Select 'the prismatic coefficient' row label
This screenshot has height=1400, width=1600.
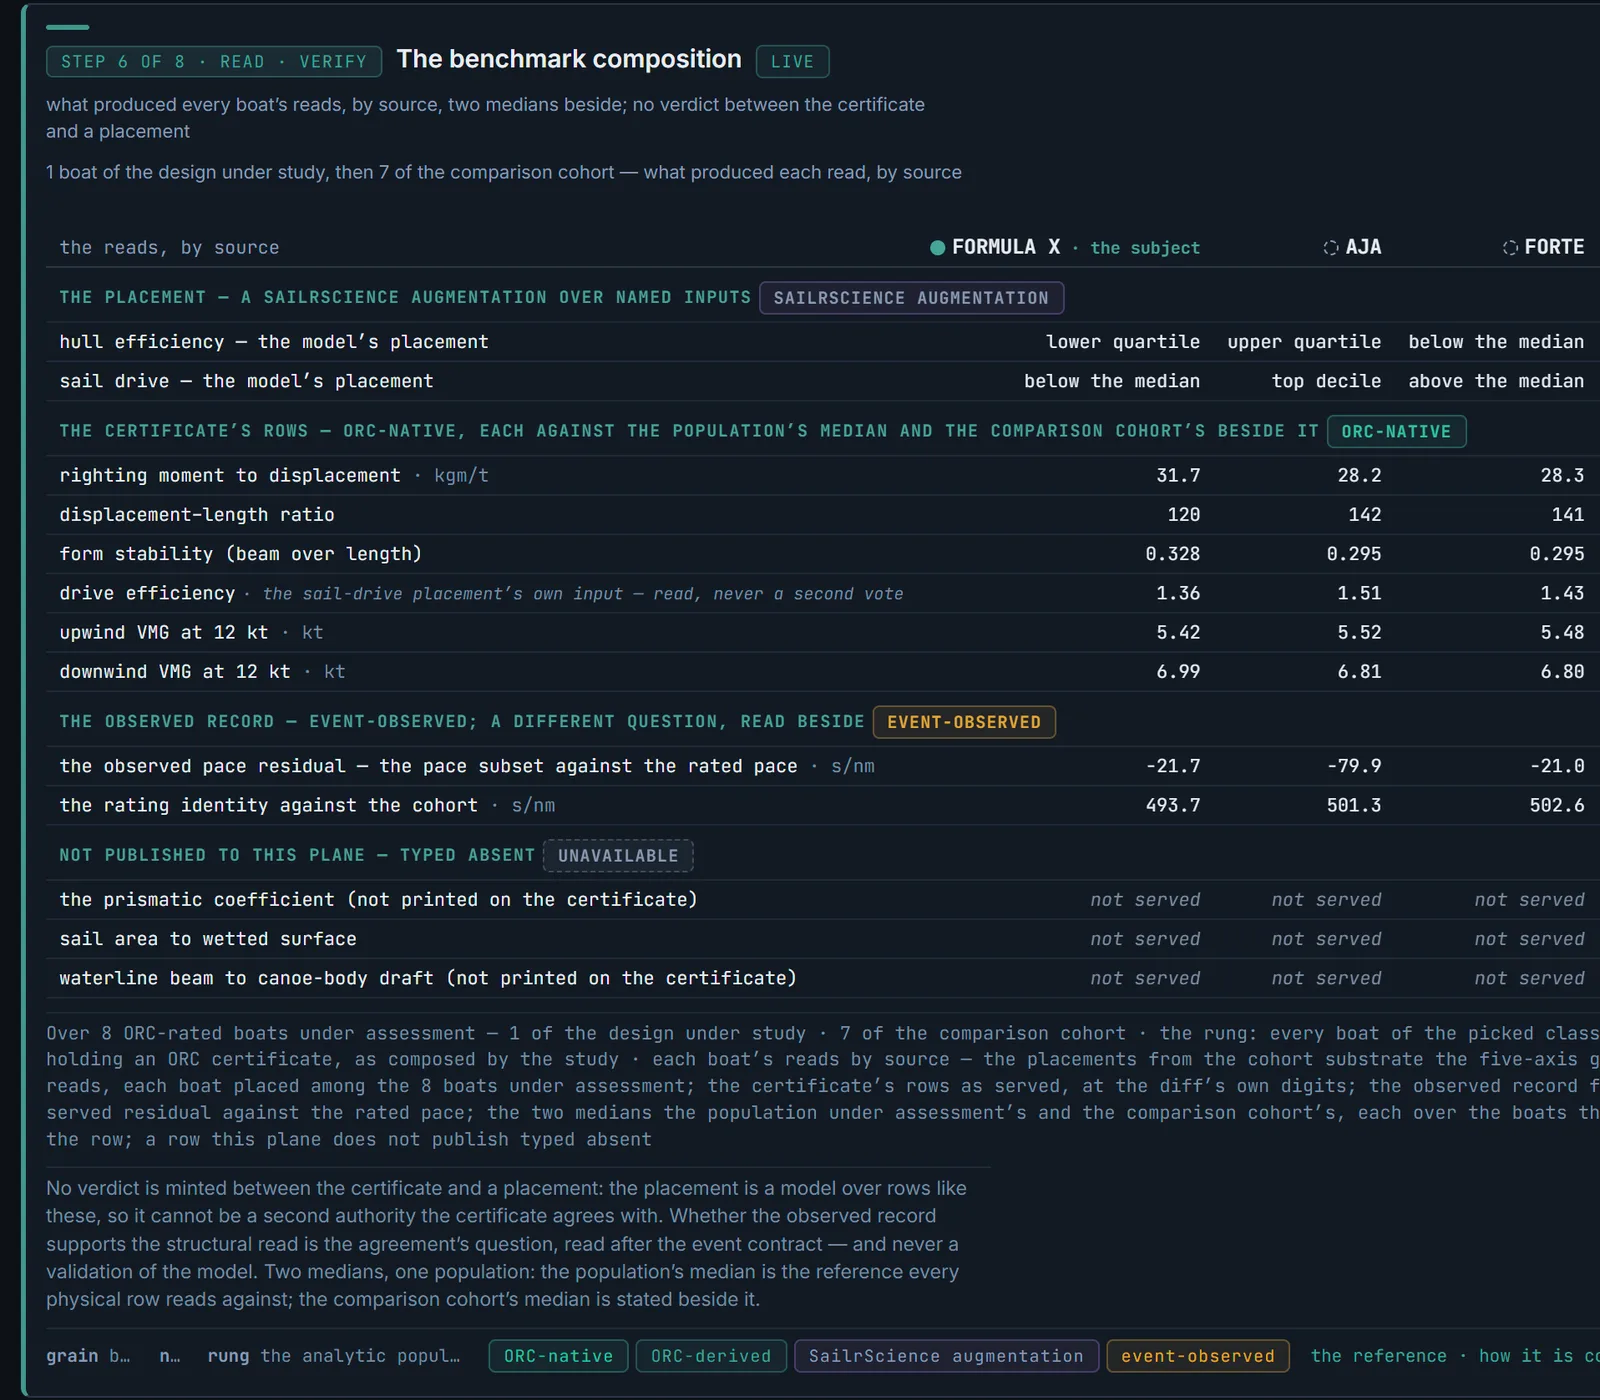point(378,900)
